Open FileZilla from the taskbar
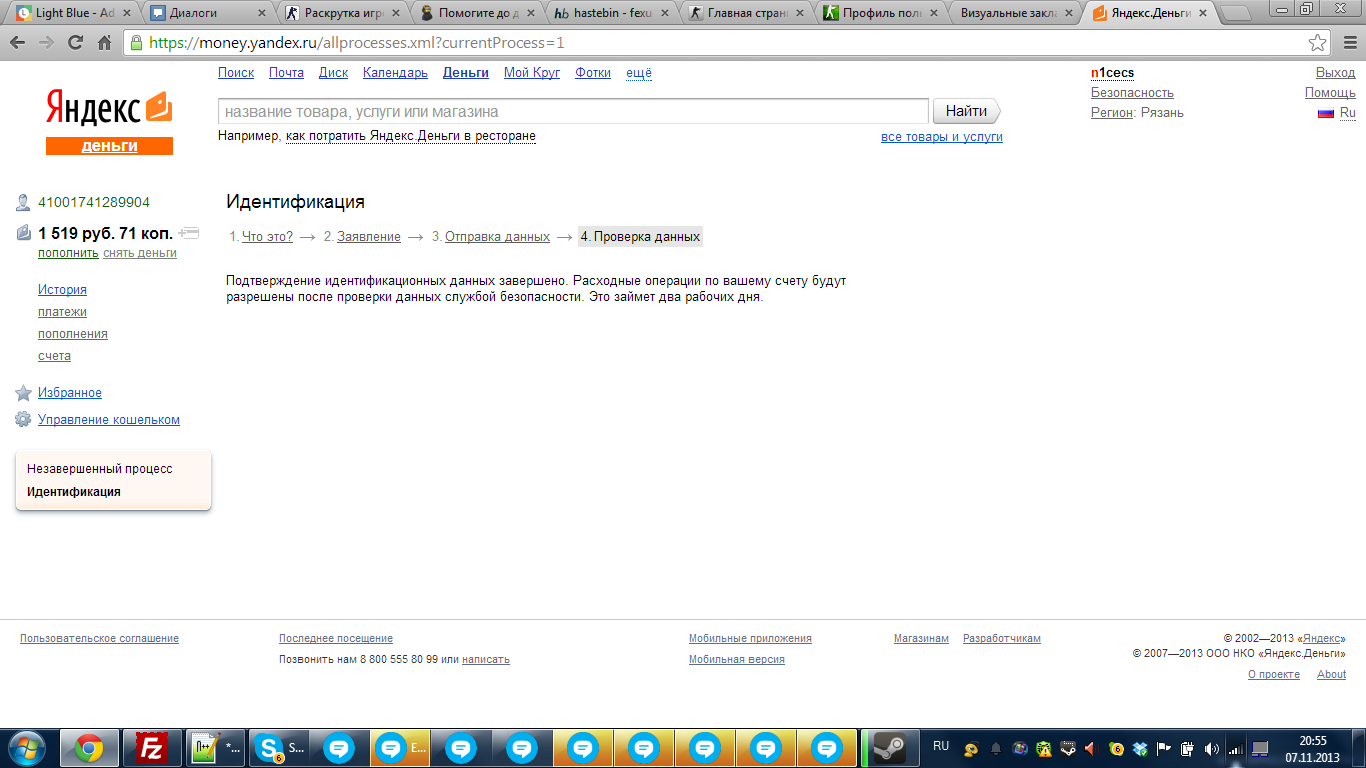Viewport: 1366px width, 768px height. pyautogui.click(x=152, y=748)
